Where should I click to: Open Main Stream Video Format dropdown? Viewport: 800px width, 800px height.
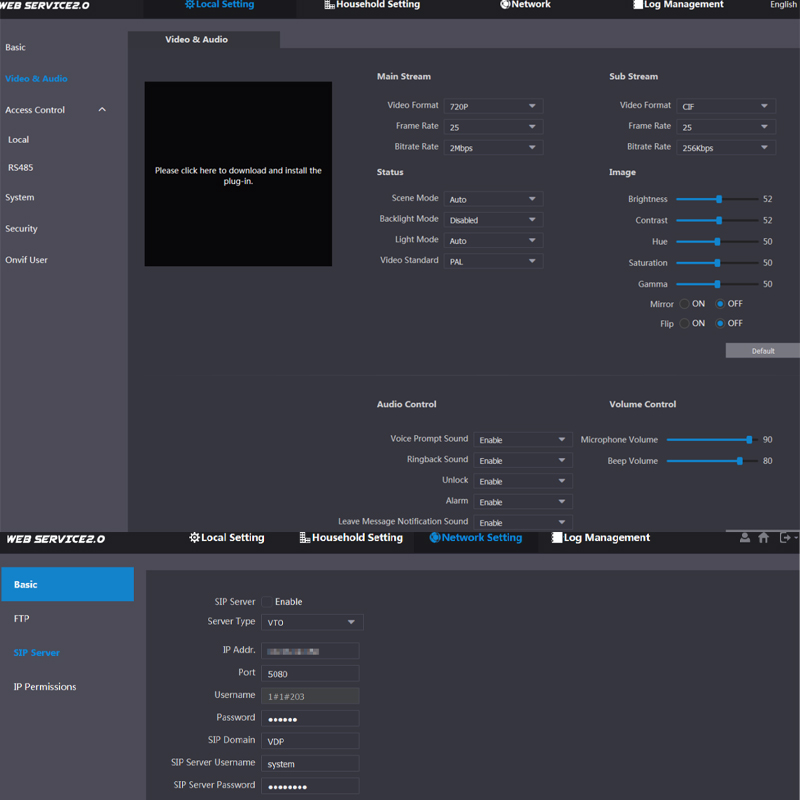493,106
